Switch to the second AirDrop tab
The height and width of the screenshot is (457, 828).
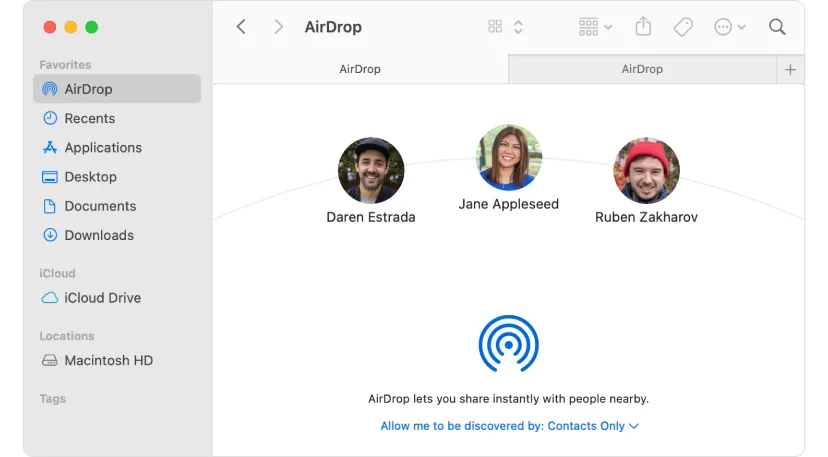642,69
